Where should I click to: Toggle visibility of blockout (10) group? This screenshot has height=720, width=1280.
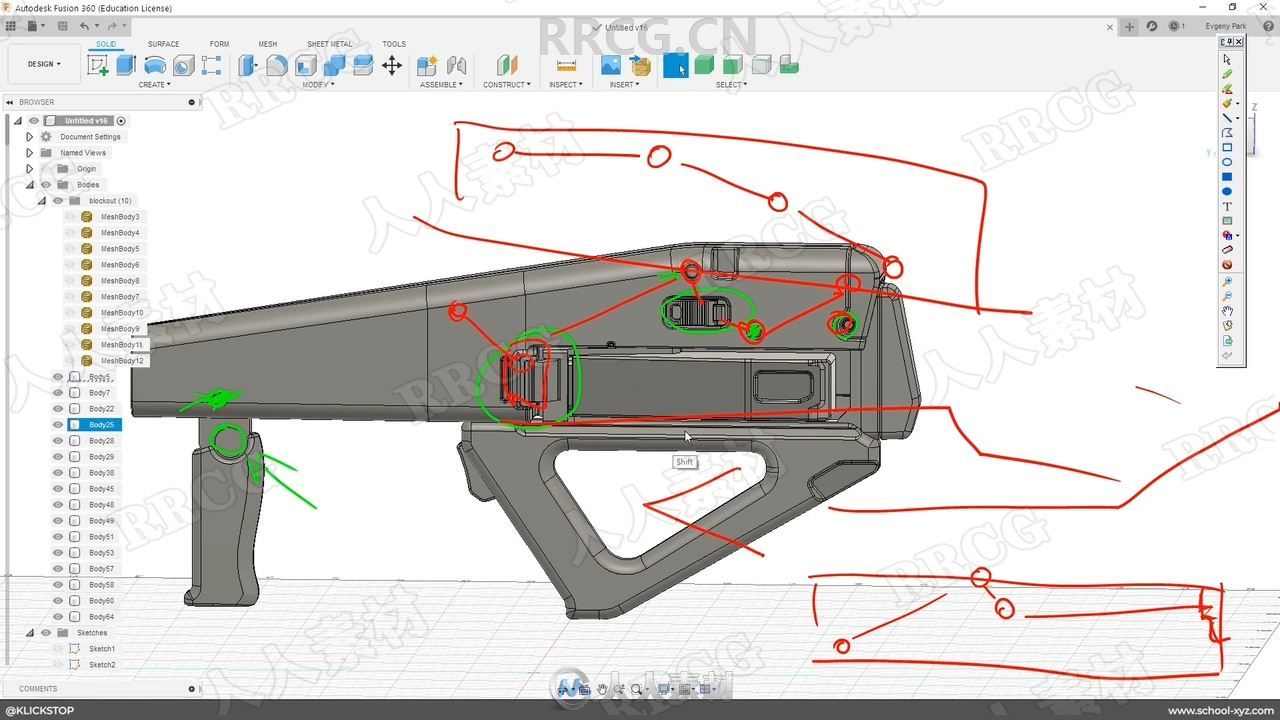point(58,201)
